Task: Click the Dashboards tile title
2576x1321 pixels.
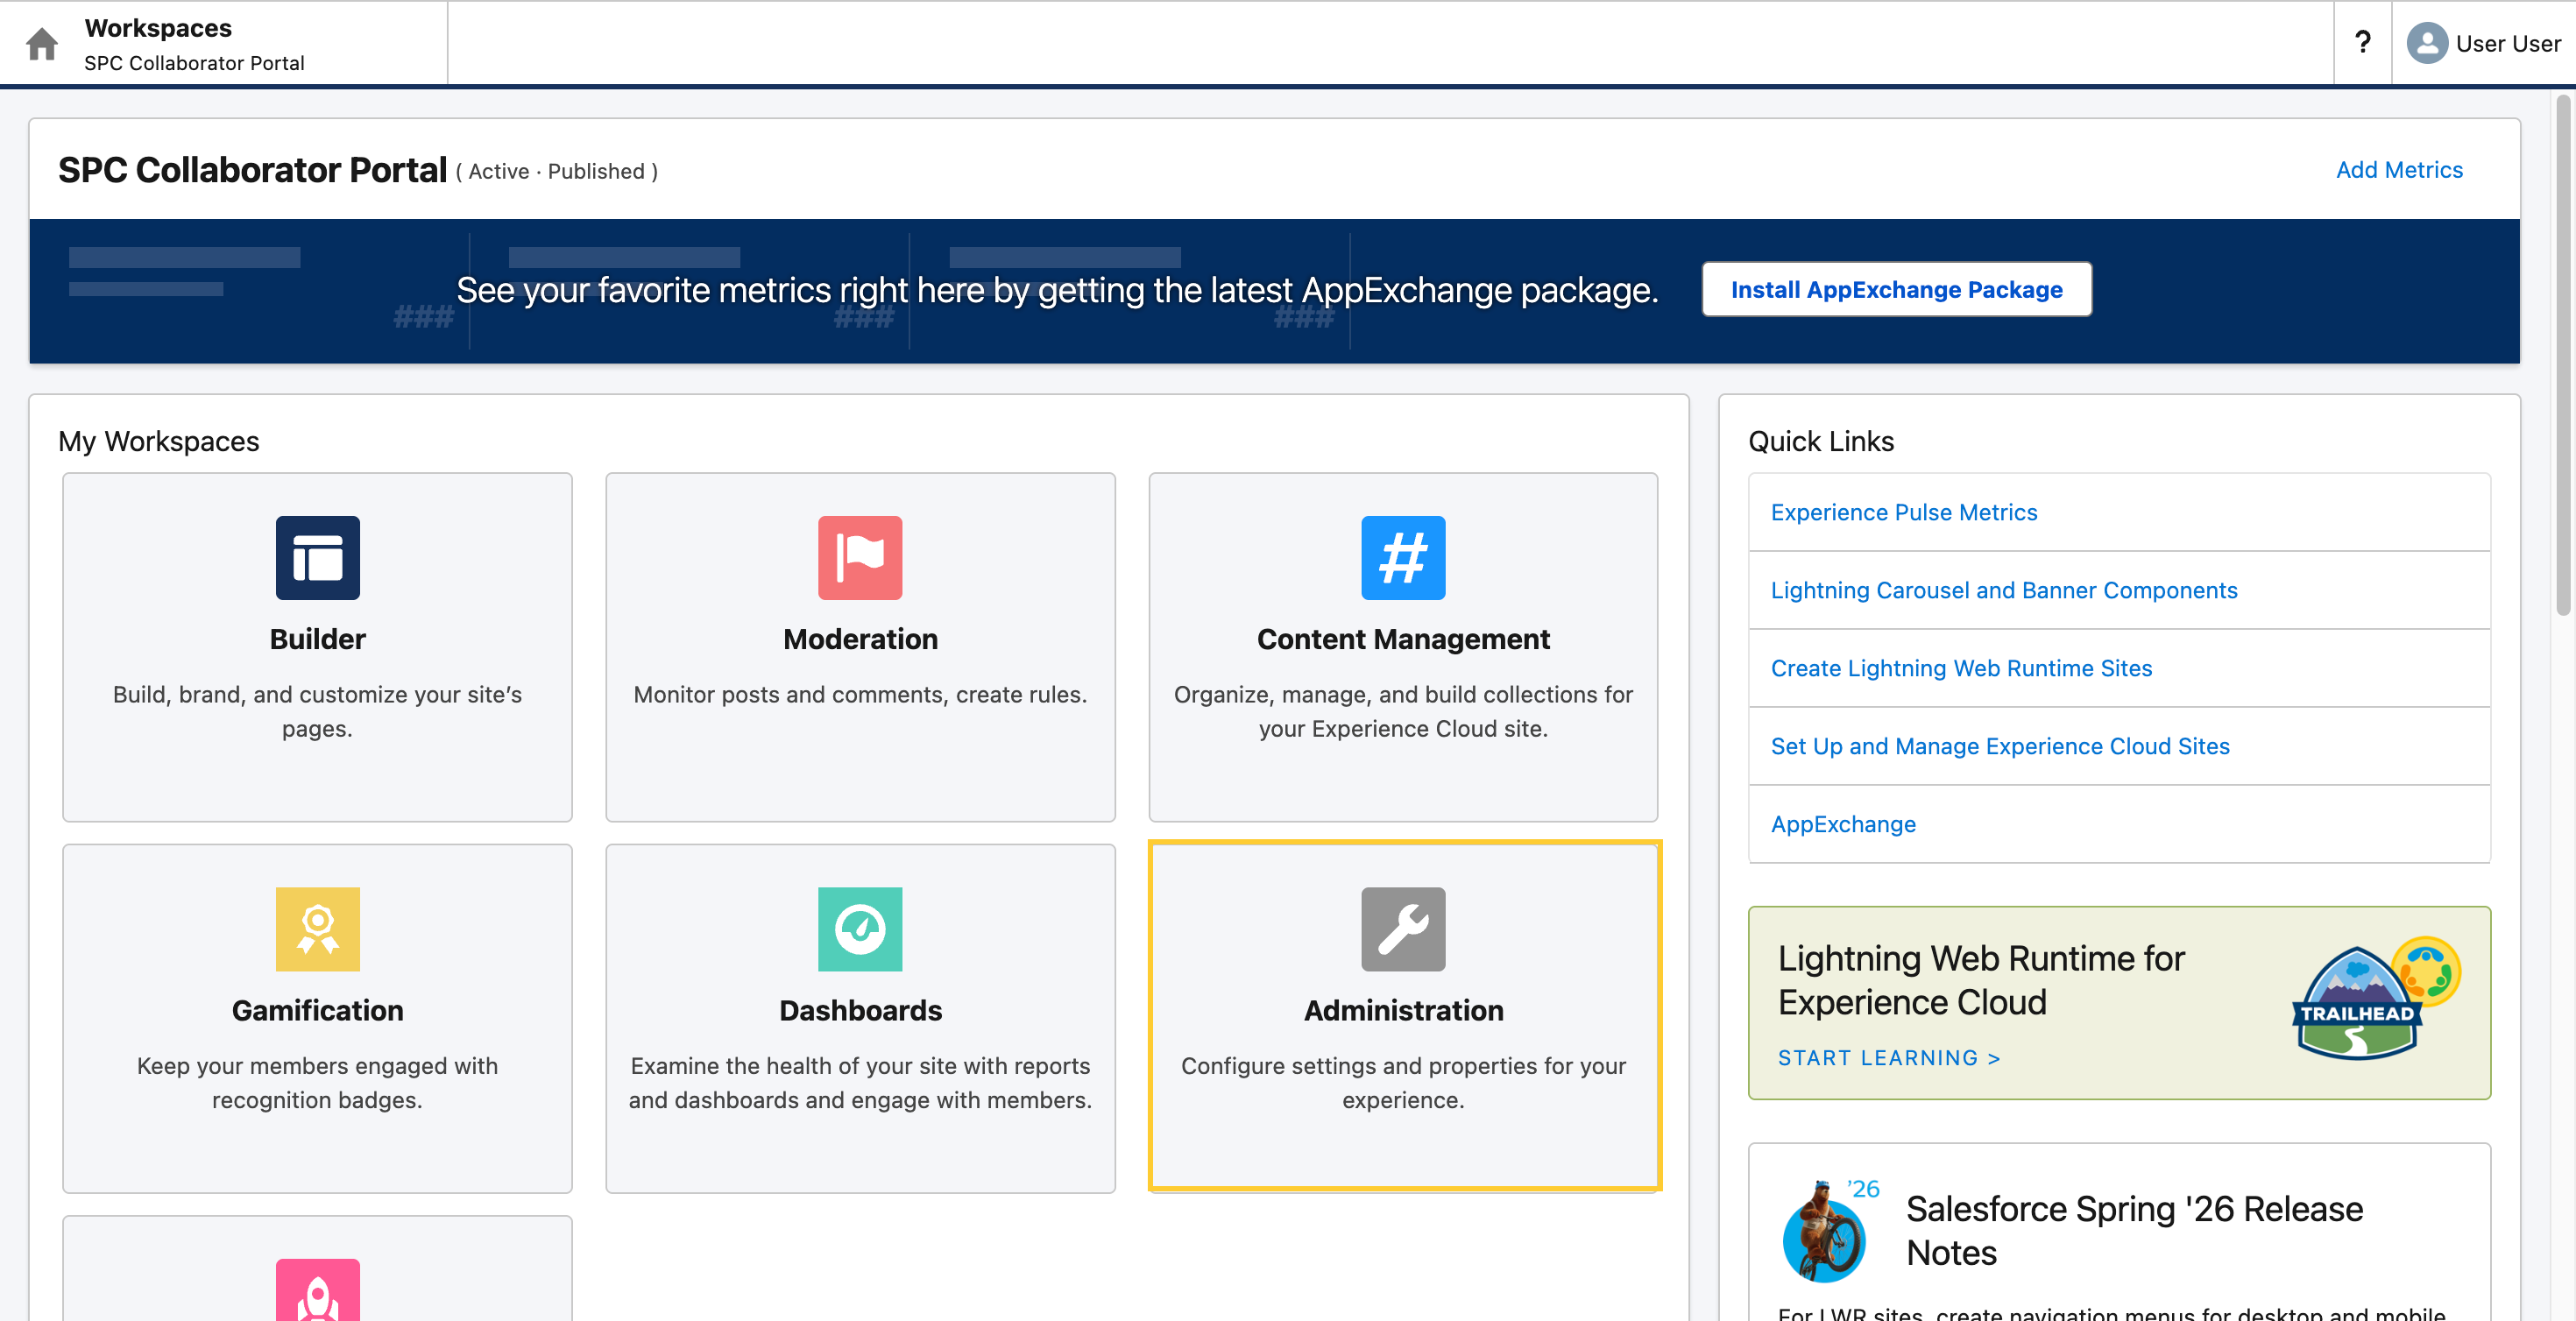Action: click(x=860, y=1010)
